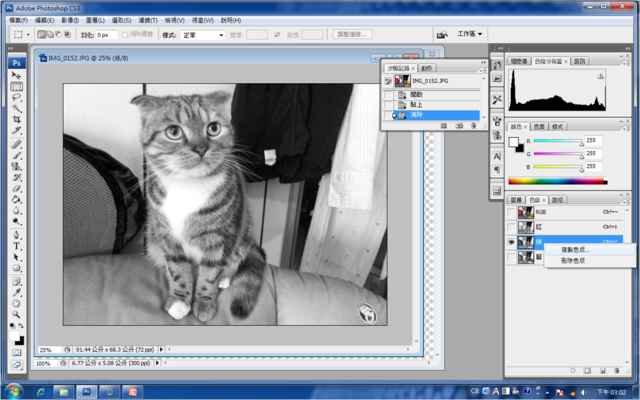The width and height of the screenshot is (640, 400).
Task: Choose 刪除色版 from context menu
Action: click(x=573, y=260)
